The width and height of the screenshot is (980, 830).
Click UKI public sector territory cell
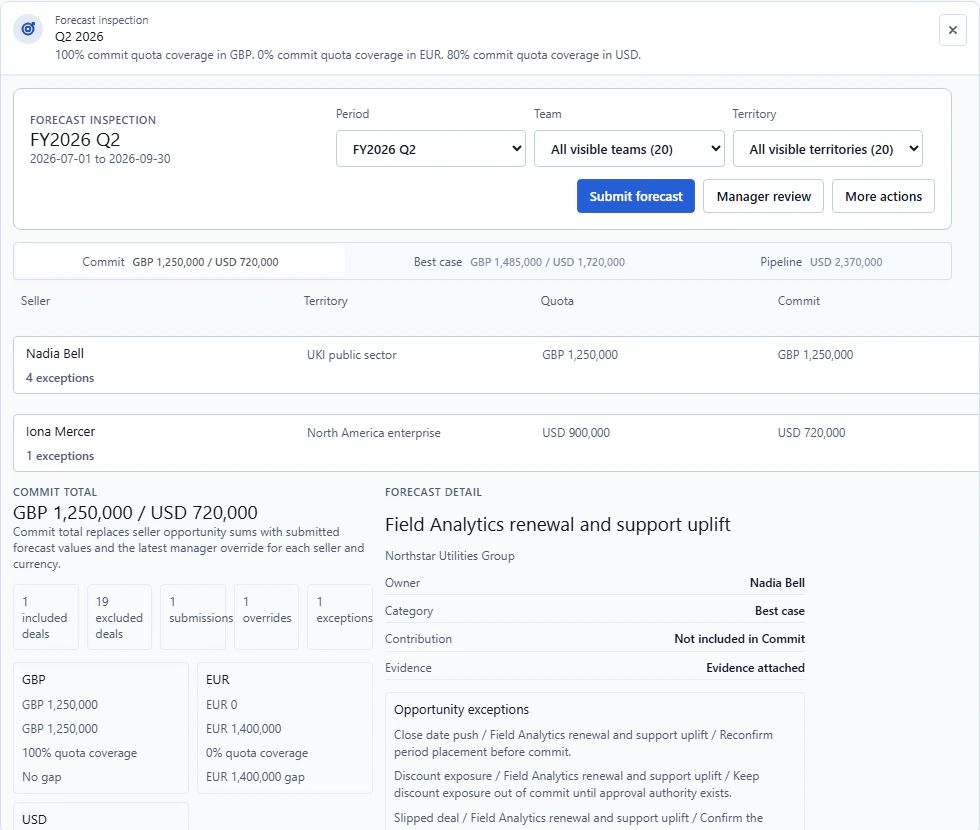(351, 355)
